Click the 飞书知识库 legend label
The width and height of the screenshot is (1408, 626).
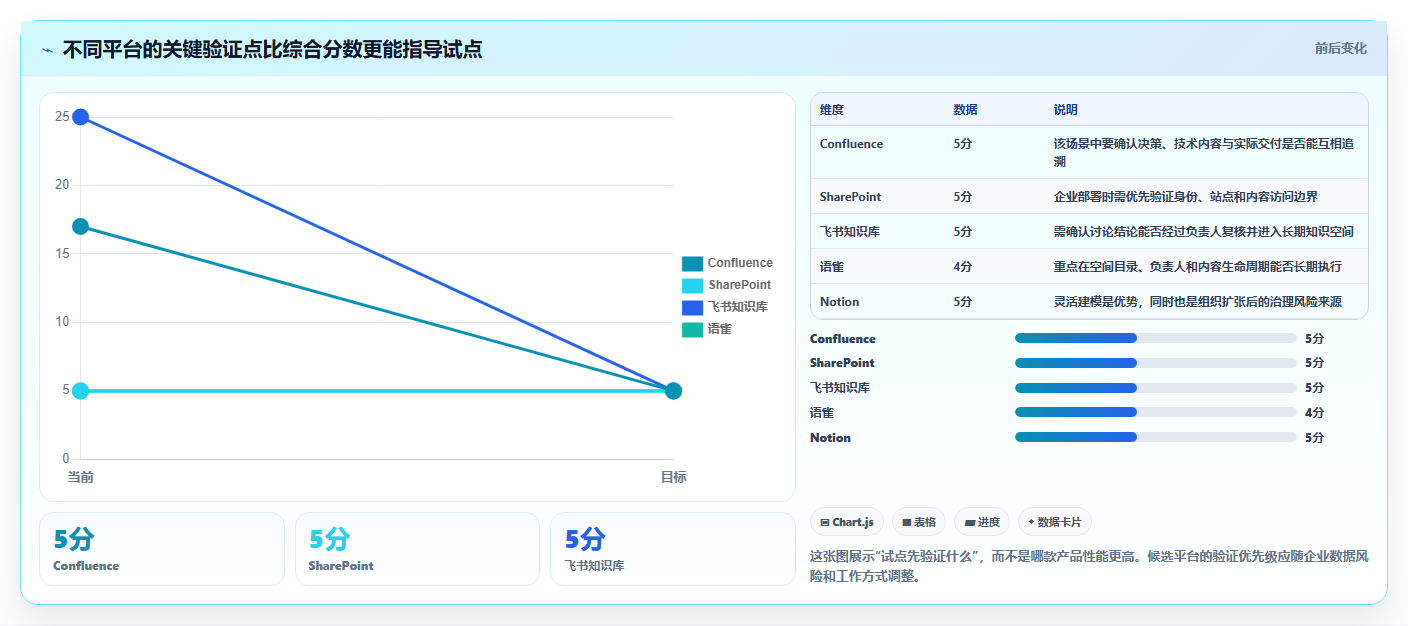(x=737, y=307)
